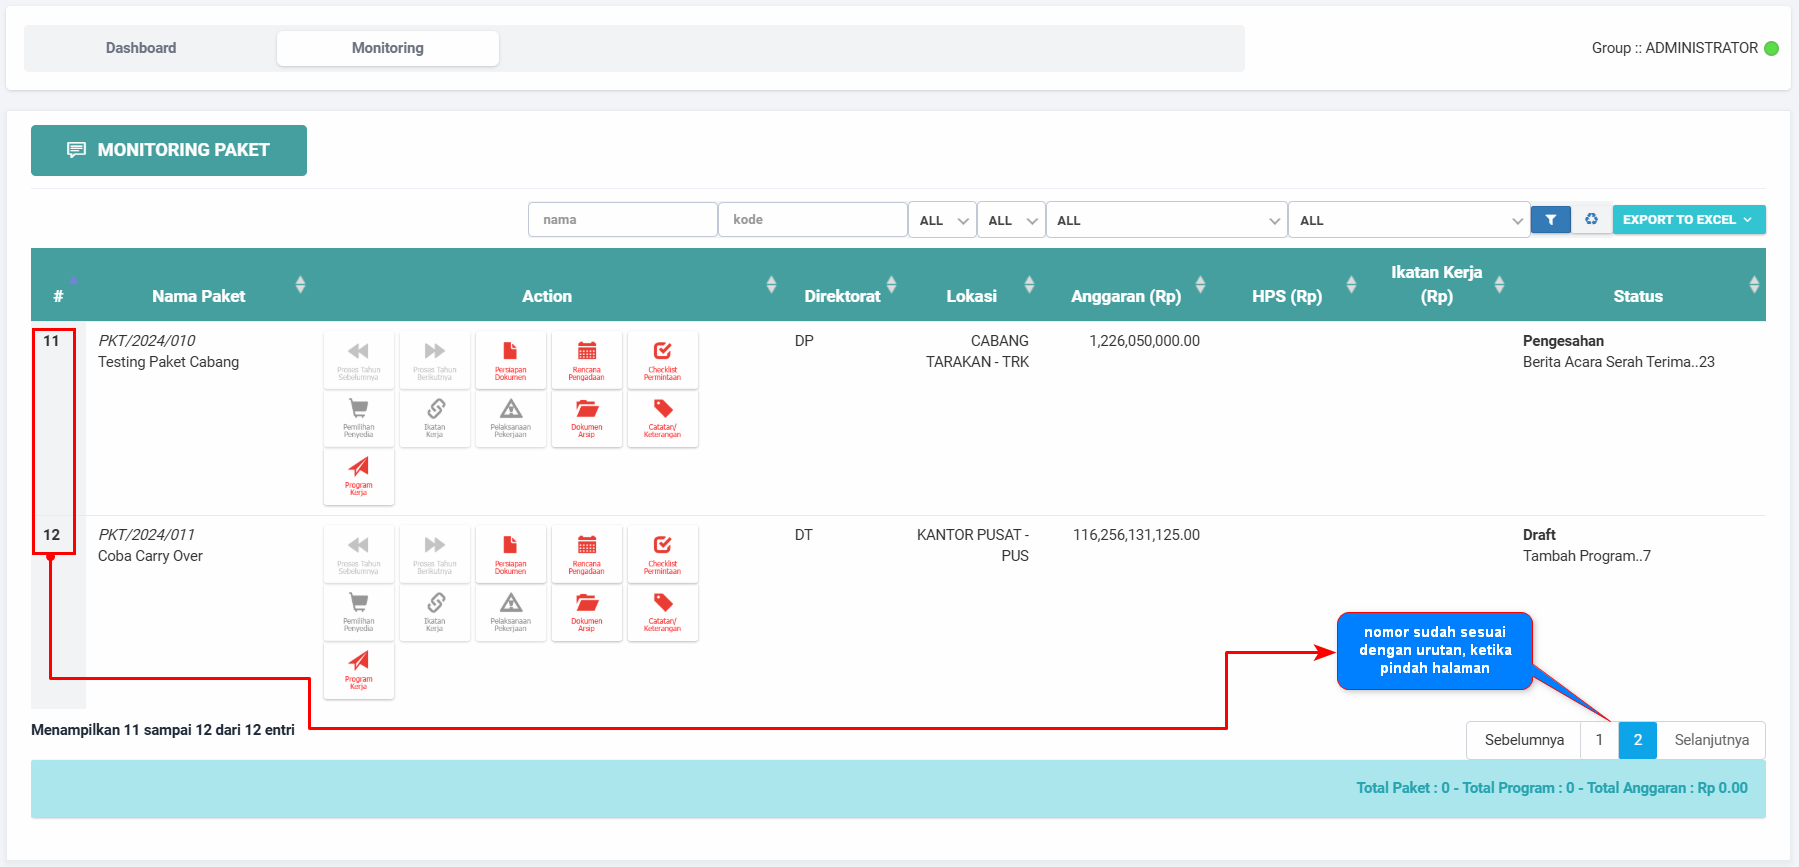
Task: Open the ALL dropdown beside the filter button
Action: pos(1408,220)
